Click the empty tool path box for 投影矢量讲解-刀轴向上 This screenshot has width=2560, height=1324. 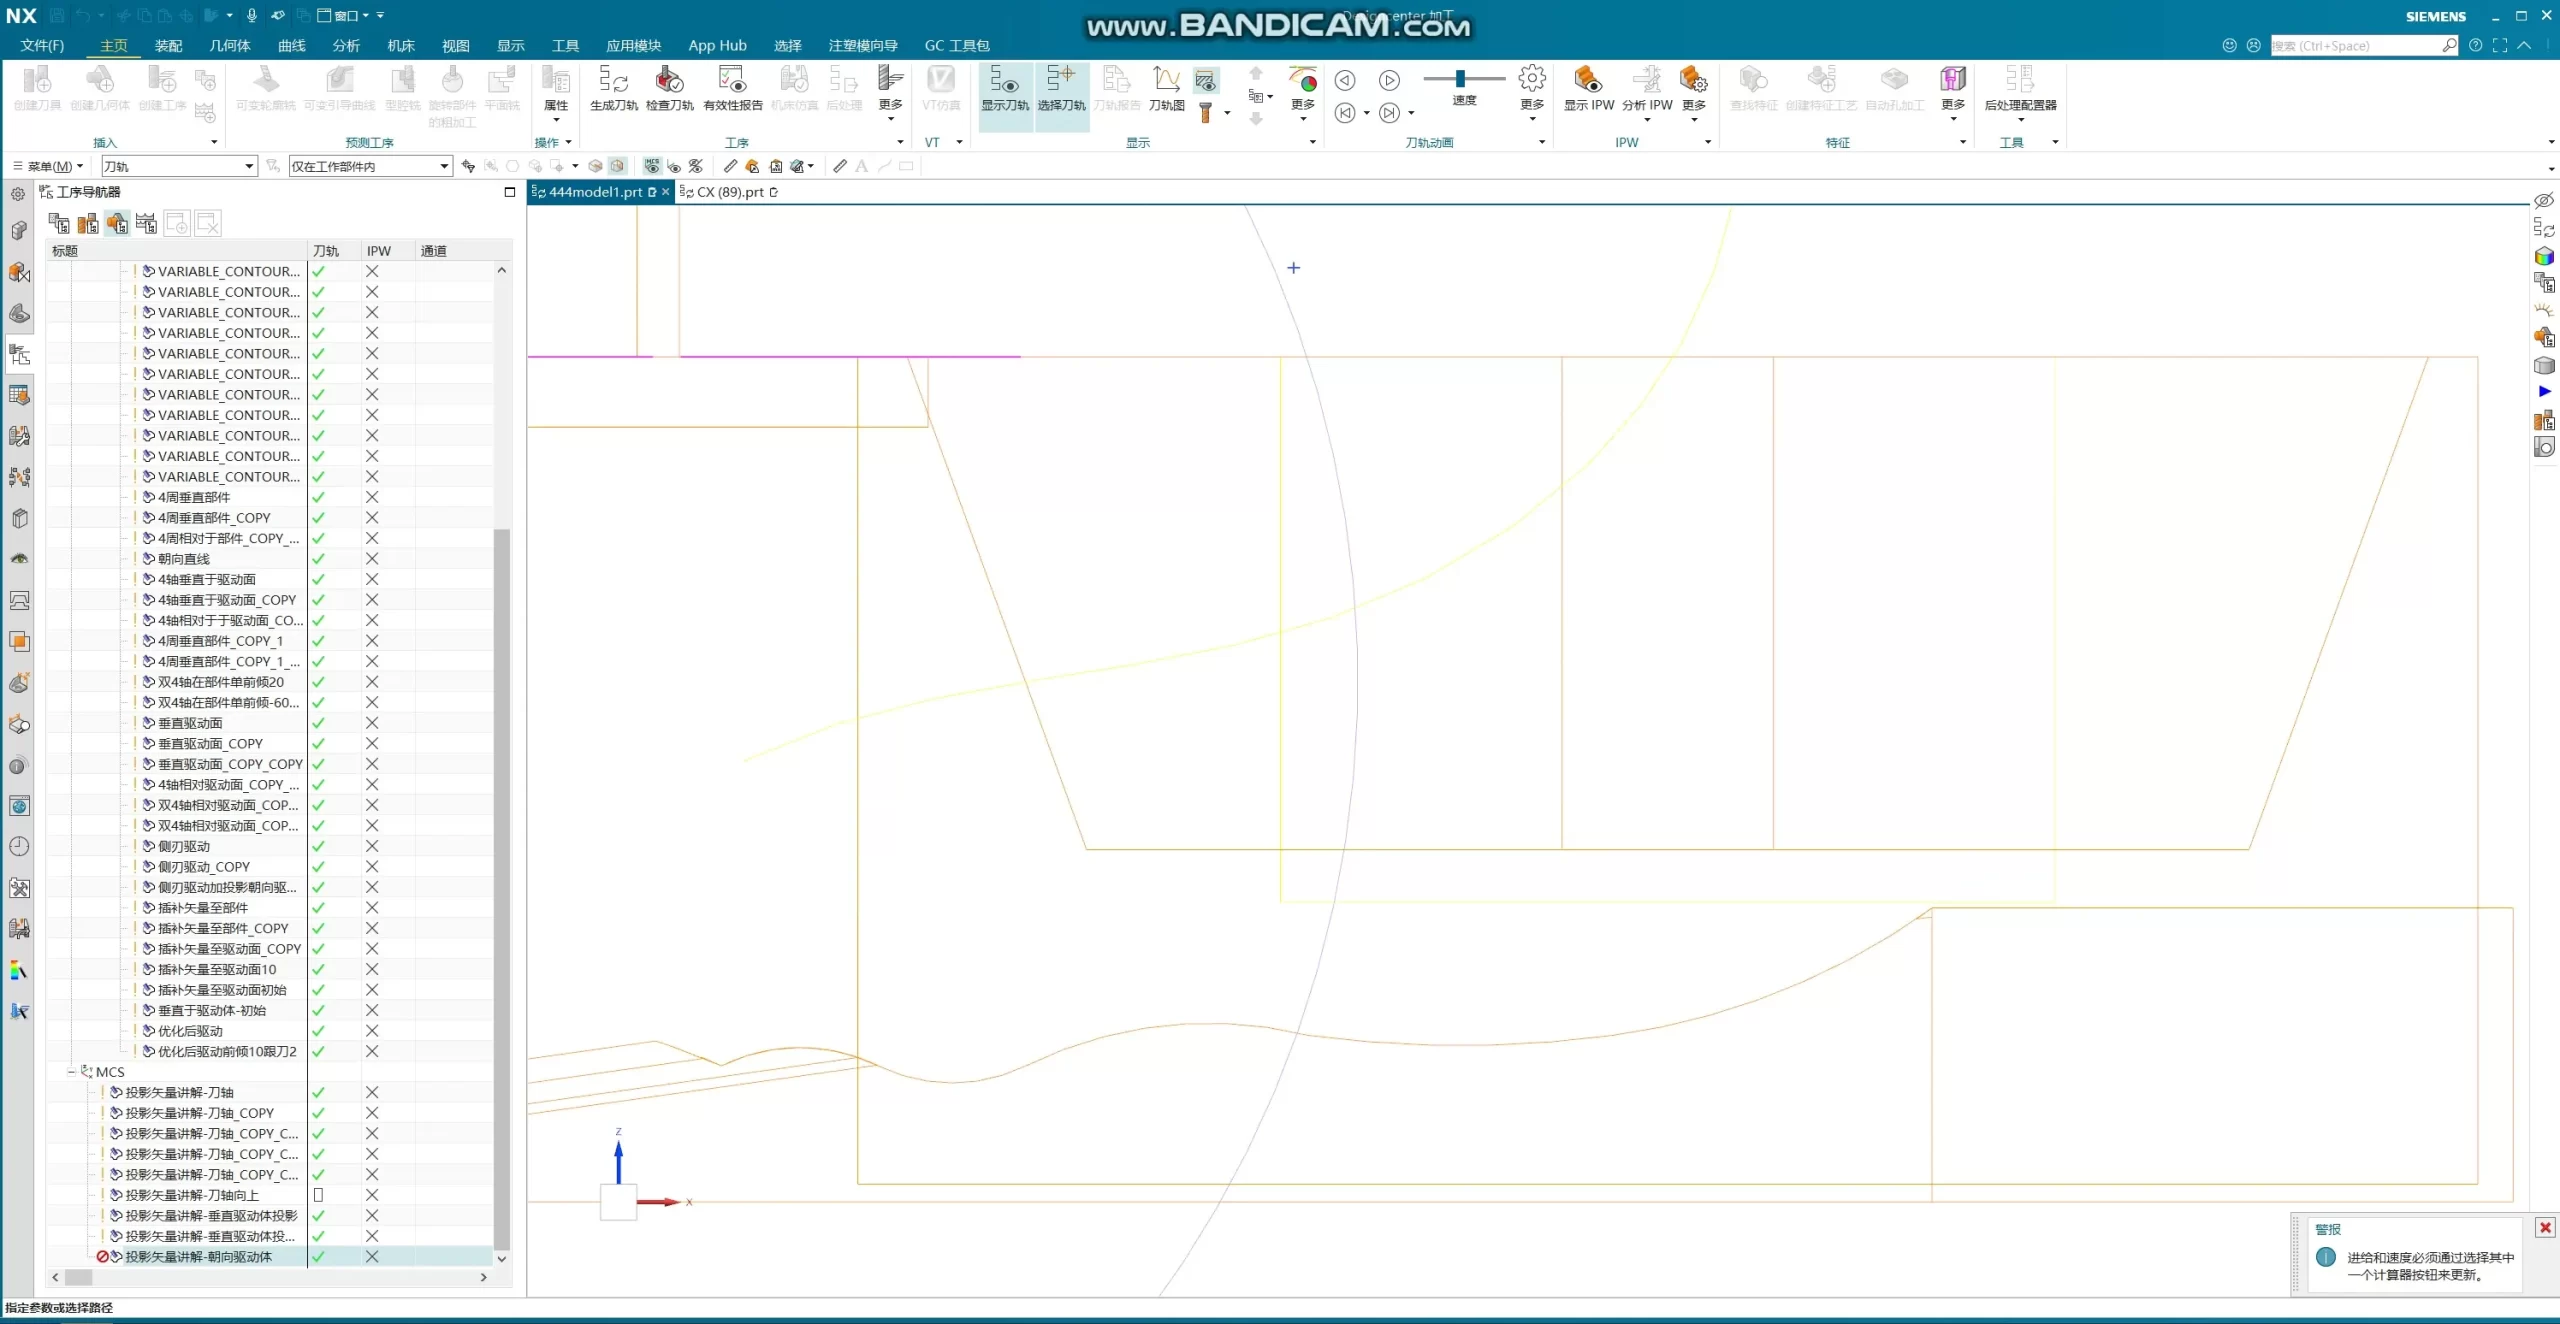pyautogui.click(x=318, y=1195)
